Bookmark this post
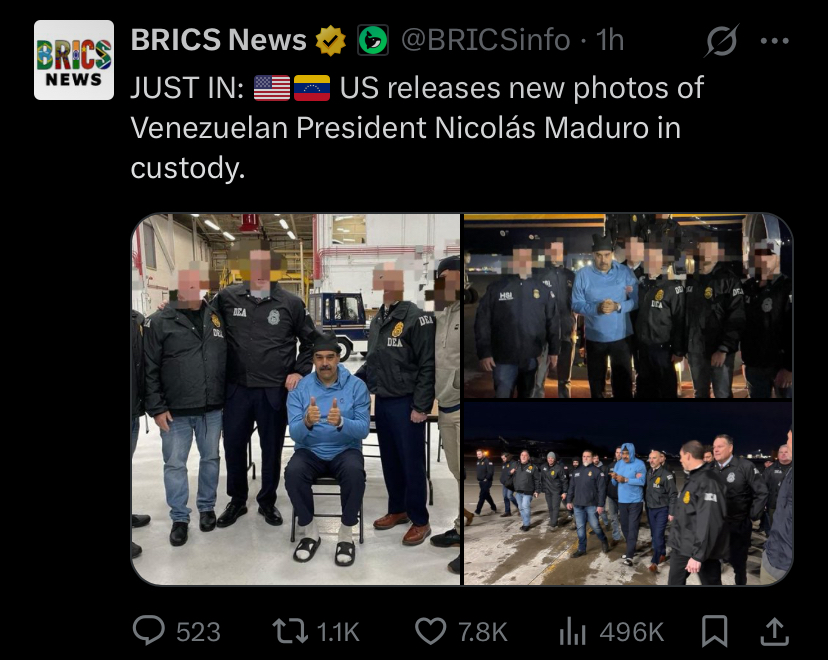Screen dimensions: 828x660 [714, 631]
